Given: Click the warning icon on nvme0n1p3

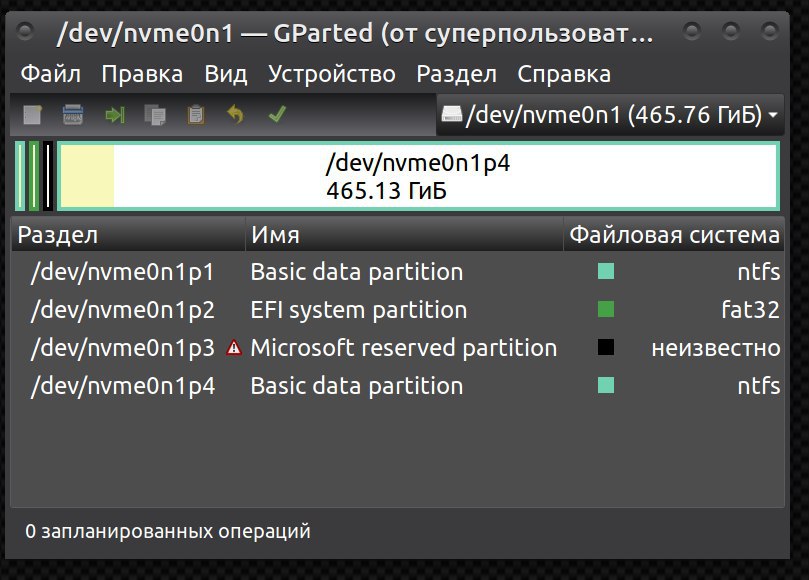Looking at the screenshot, I should [234, 348].
